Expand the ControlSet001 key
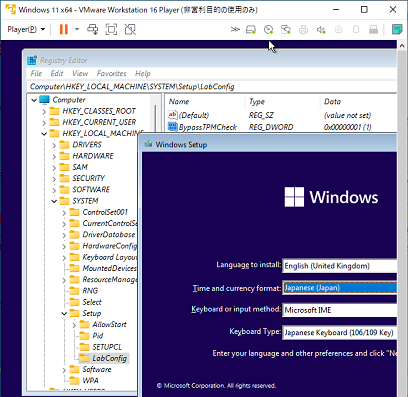The width and height of the screenshot is (408, 397). tap(64, 213)
